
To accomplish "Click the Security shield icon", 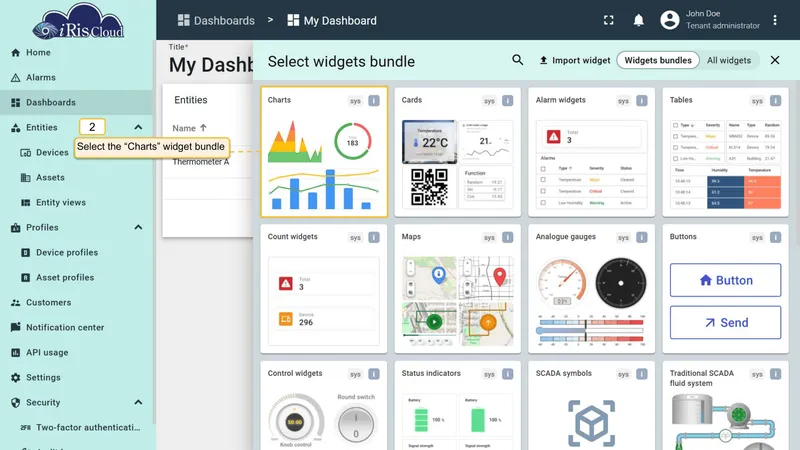I will (15, 403).
